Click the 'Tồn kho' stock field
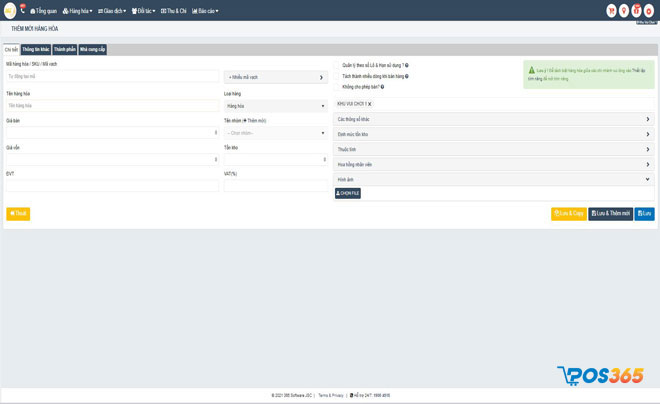Viewport: 660px width, 404px height. pyautogui.click(x=276, y=159)
